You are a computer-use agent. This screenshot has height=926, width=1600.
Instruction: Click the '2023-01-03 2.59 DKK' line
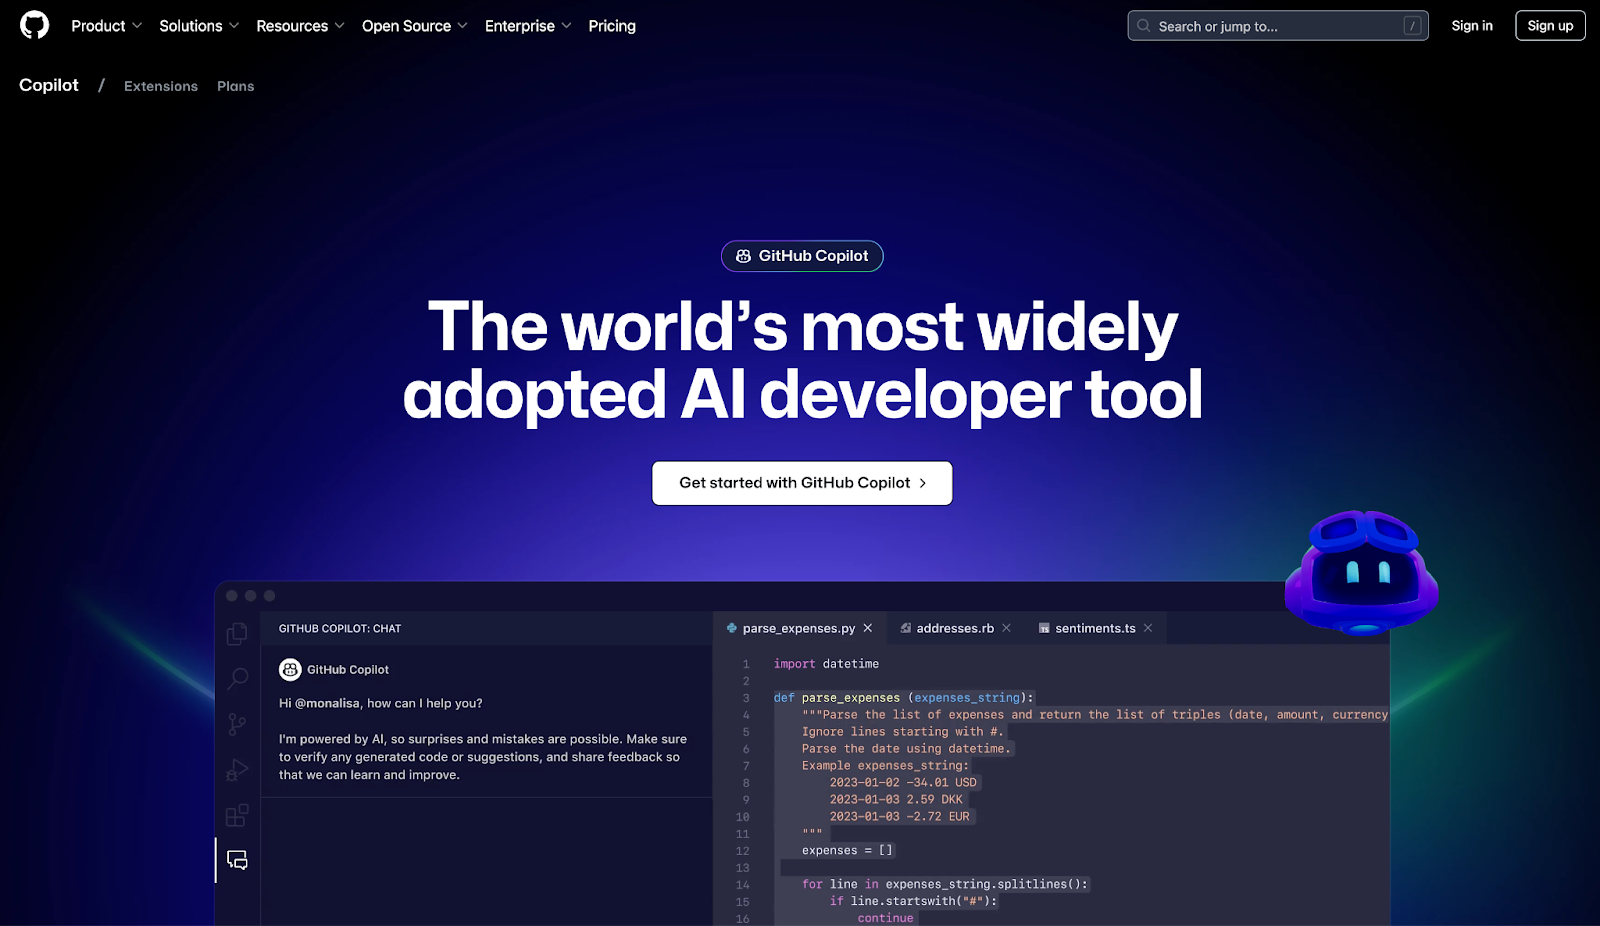pos(896,800)
